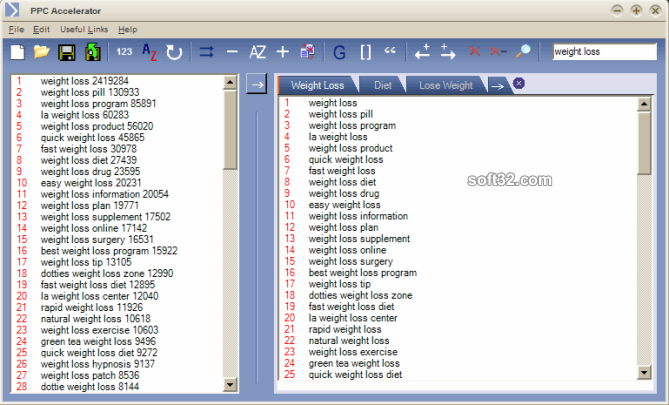
Task: Click the PPC Accelerator logo in title bar
Action: [12, 10]
